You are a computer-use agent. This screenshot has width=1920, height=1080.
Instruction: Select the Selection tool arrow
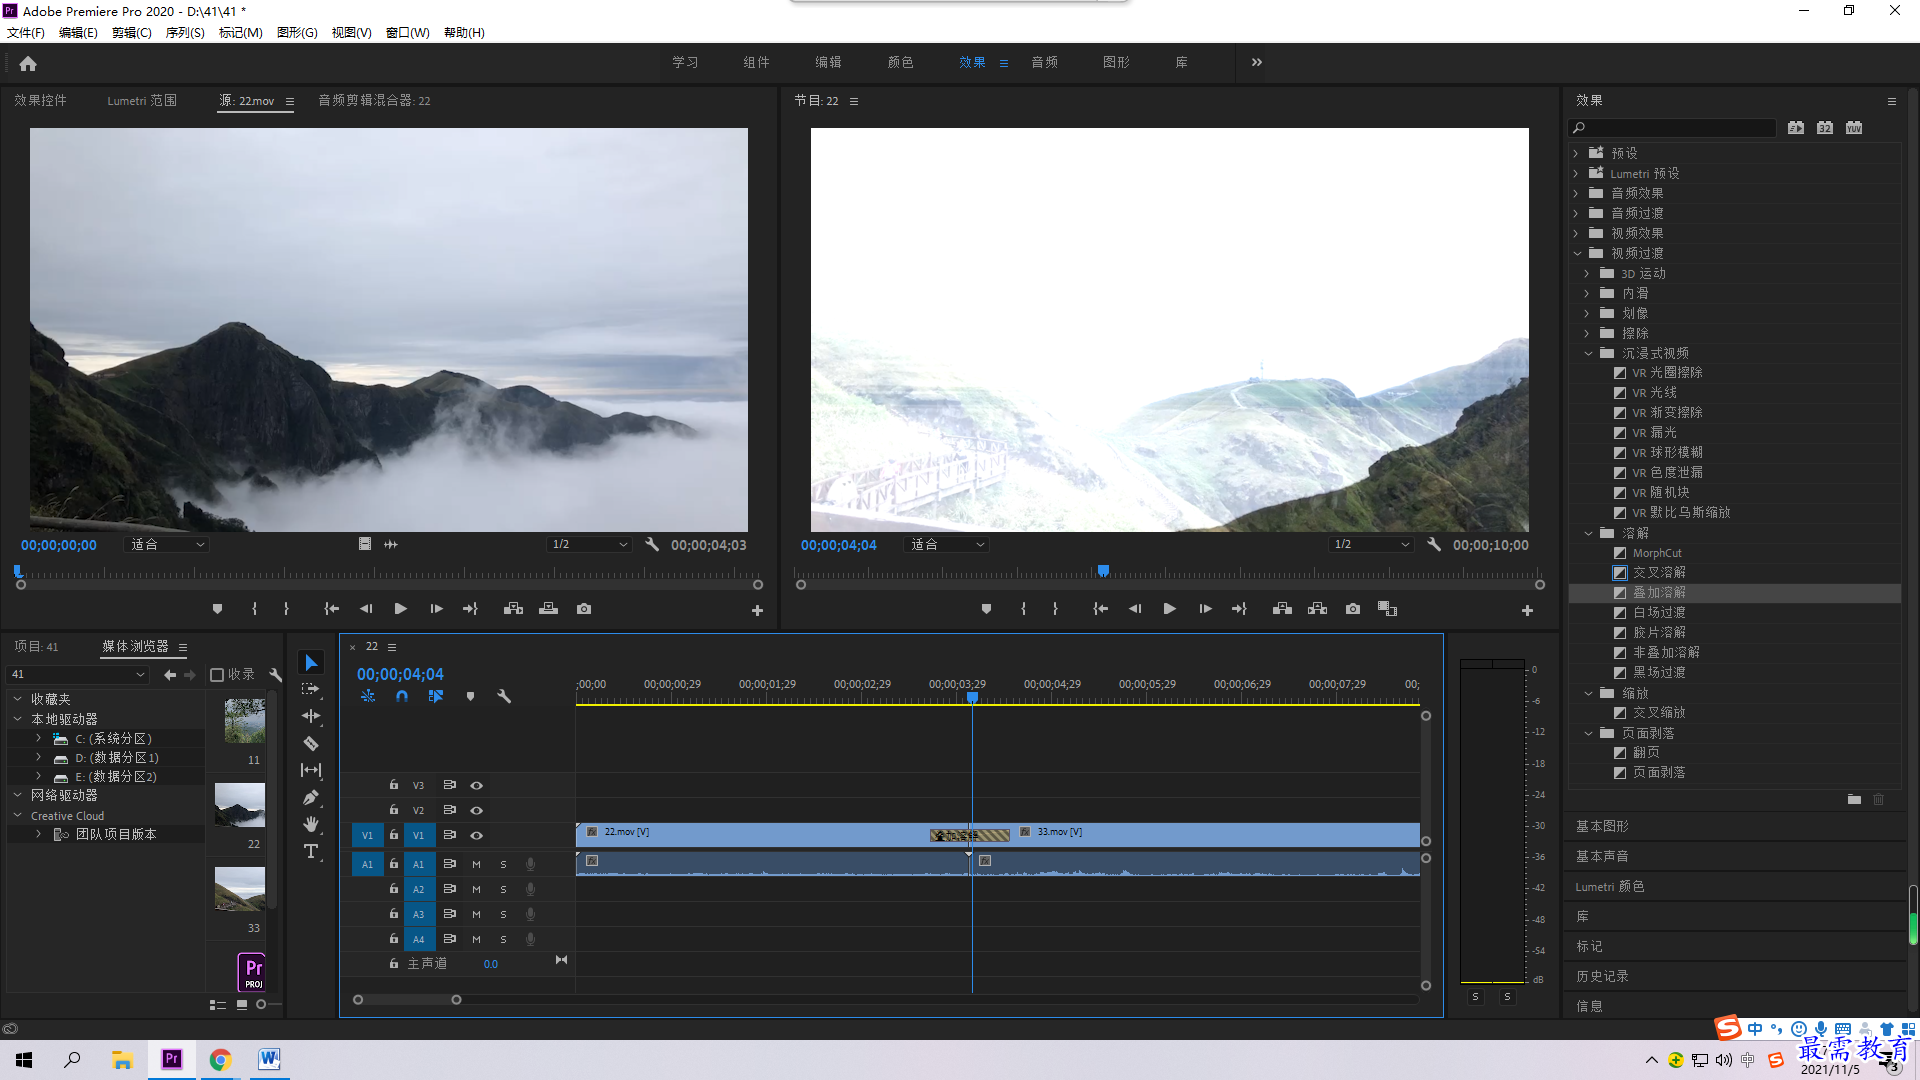(311, 663)
